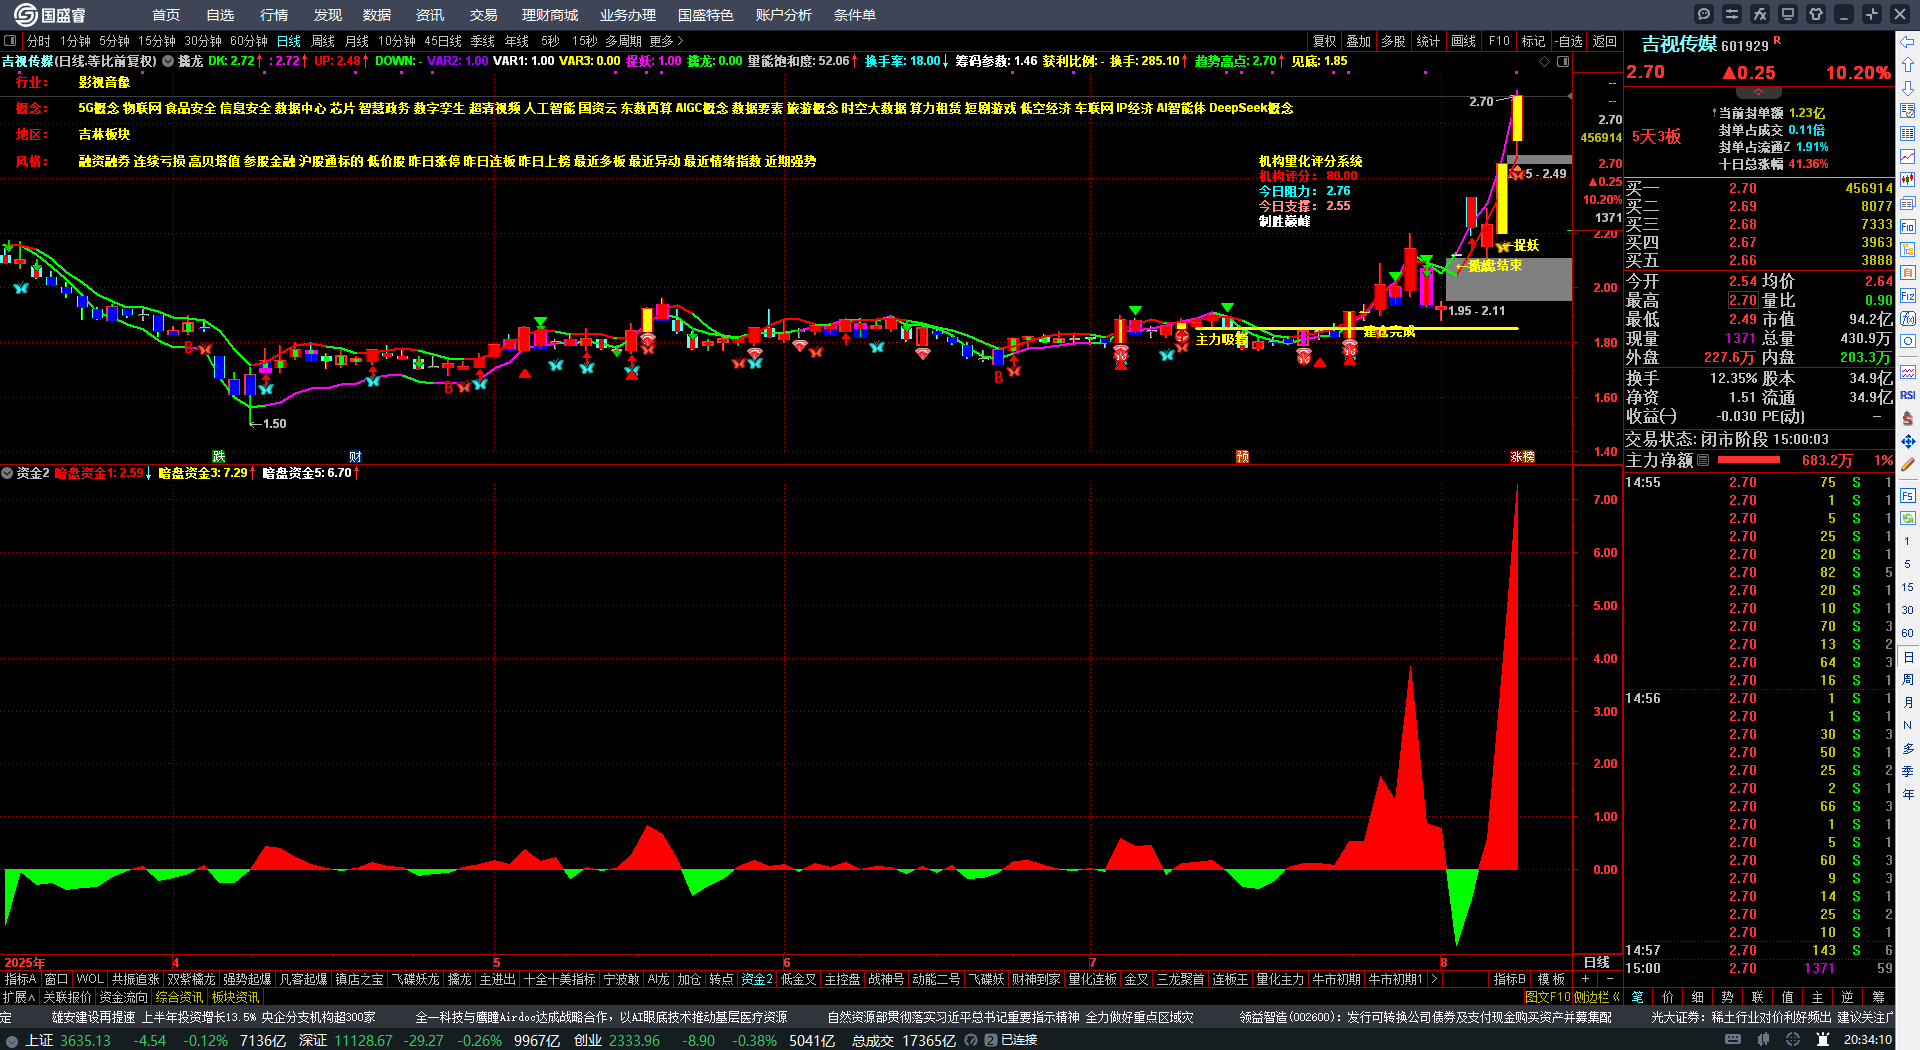This screenshot has width=1920, height=1050.
Task: Zoom out chart with the − button
Action: coord(1609,979)
